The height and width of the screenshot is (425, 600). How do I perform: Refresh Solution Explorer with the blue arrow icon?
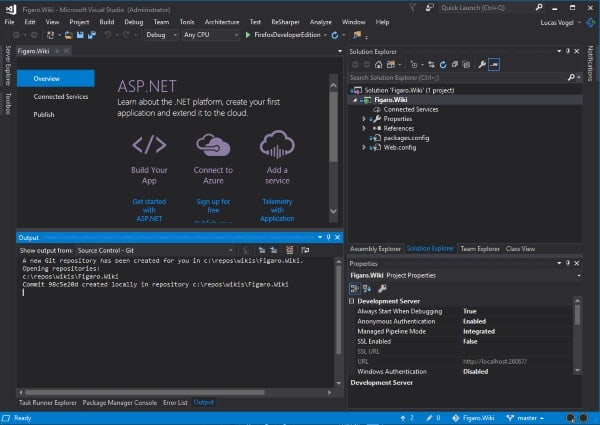[x=443, y=64]
